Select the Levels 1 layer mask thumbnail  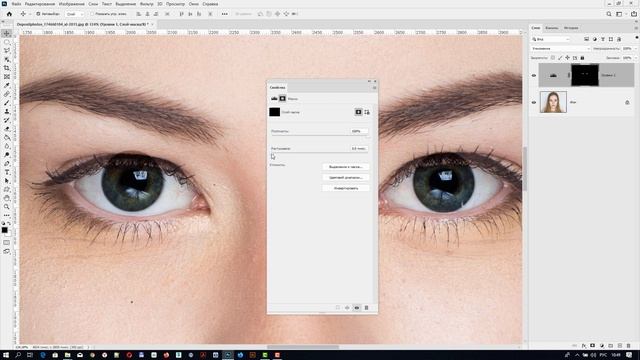pos(584,75)
